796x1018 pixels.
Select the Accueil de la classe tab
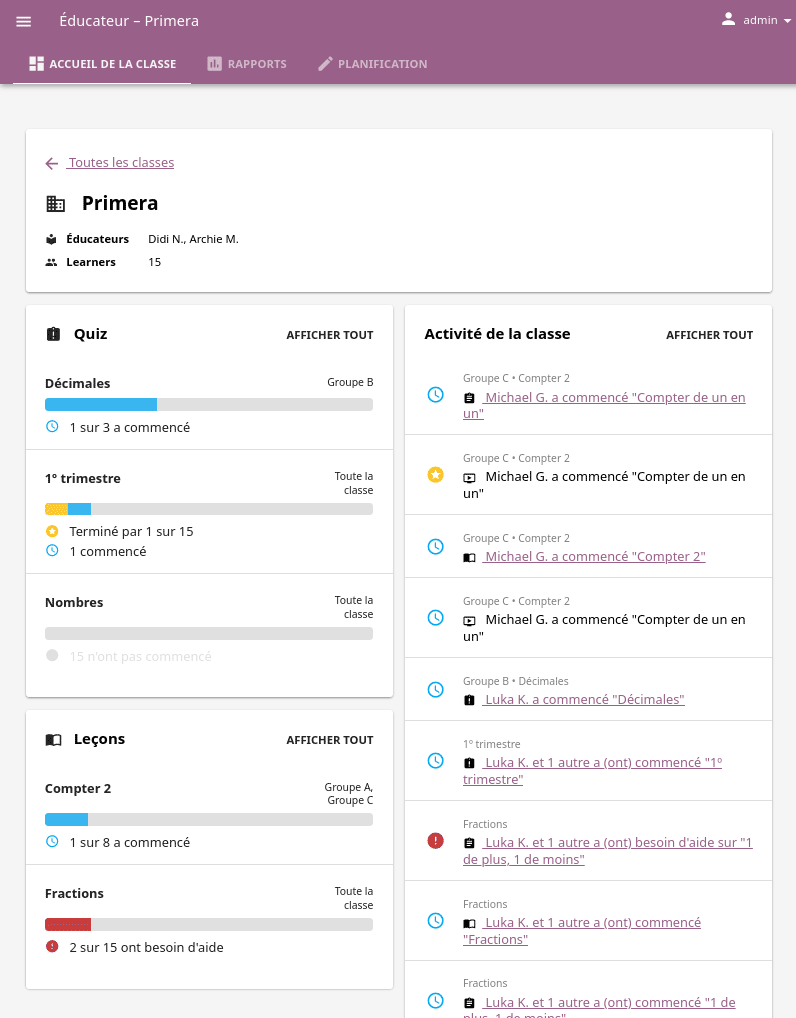(x=102, y=64)
